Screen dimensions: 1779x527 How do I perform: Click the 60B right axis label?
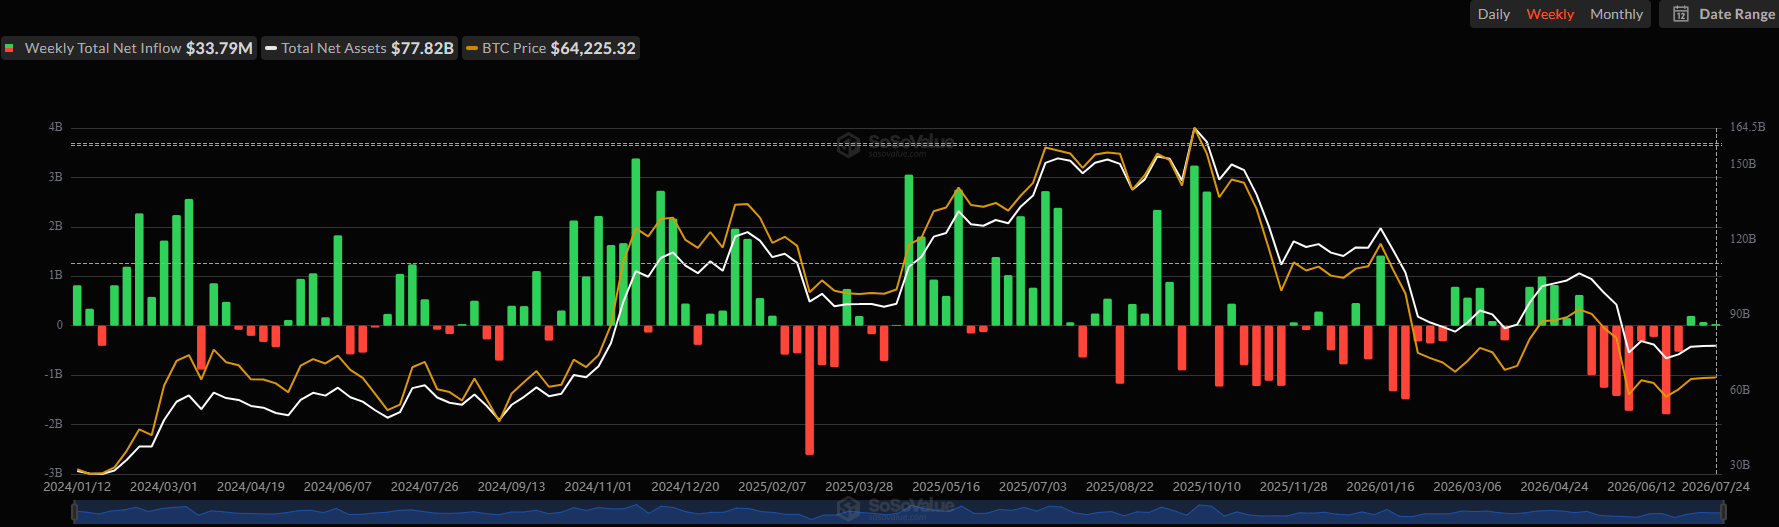[1740, 390]
